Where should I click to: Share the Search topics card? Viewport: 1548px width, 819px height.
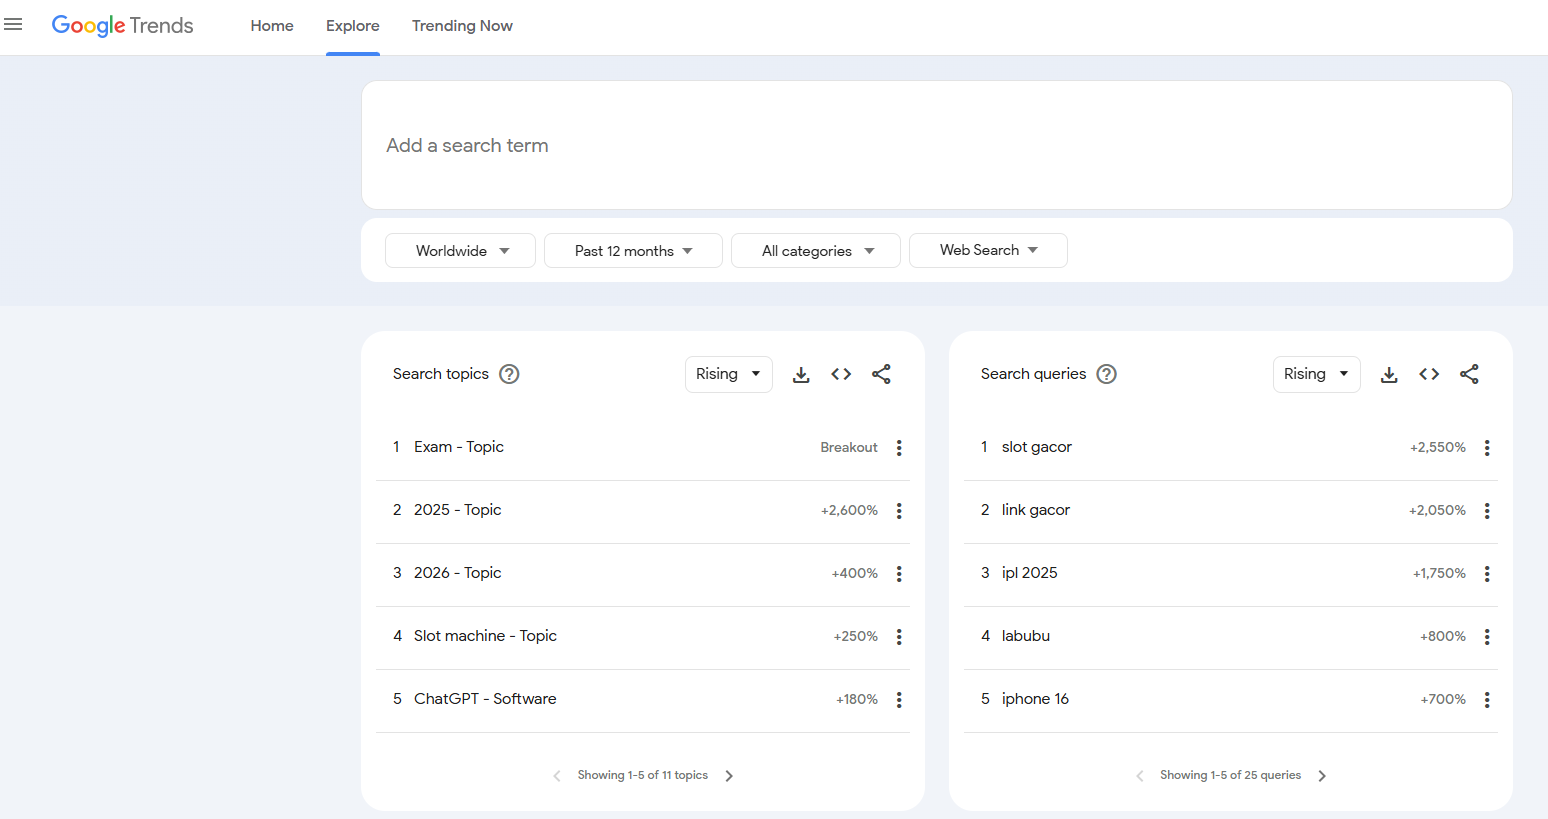tap(881, 374)
